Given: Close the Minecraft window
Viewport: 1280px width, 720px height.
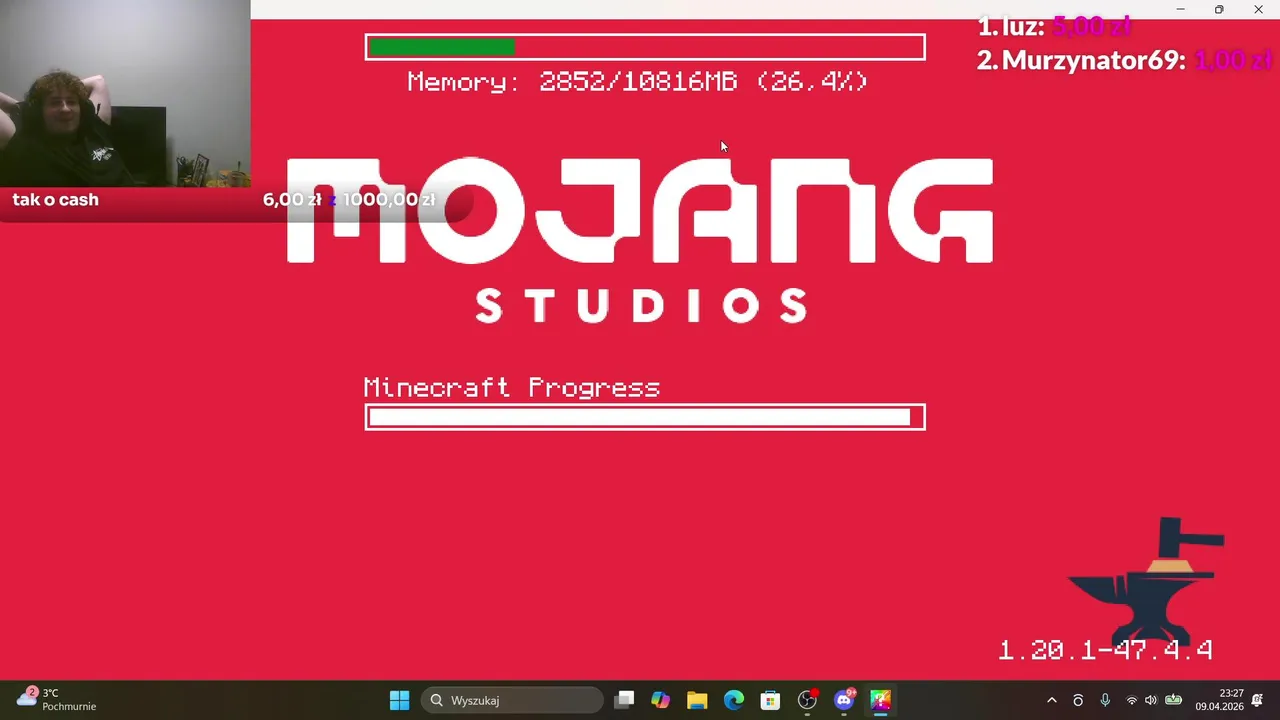Looking at the screenshot, I should 1258,9.
